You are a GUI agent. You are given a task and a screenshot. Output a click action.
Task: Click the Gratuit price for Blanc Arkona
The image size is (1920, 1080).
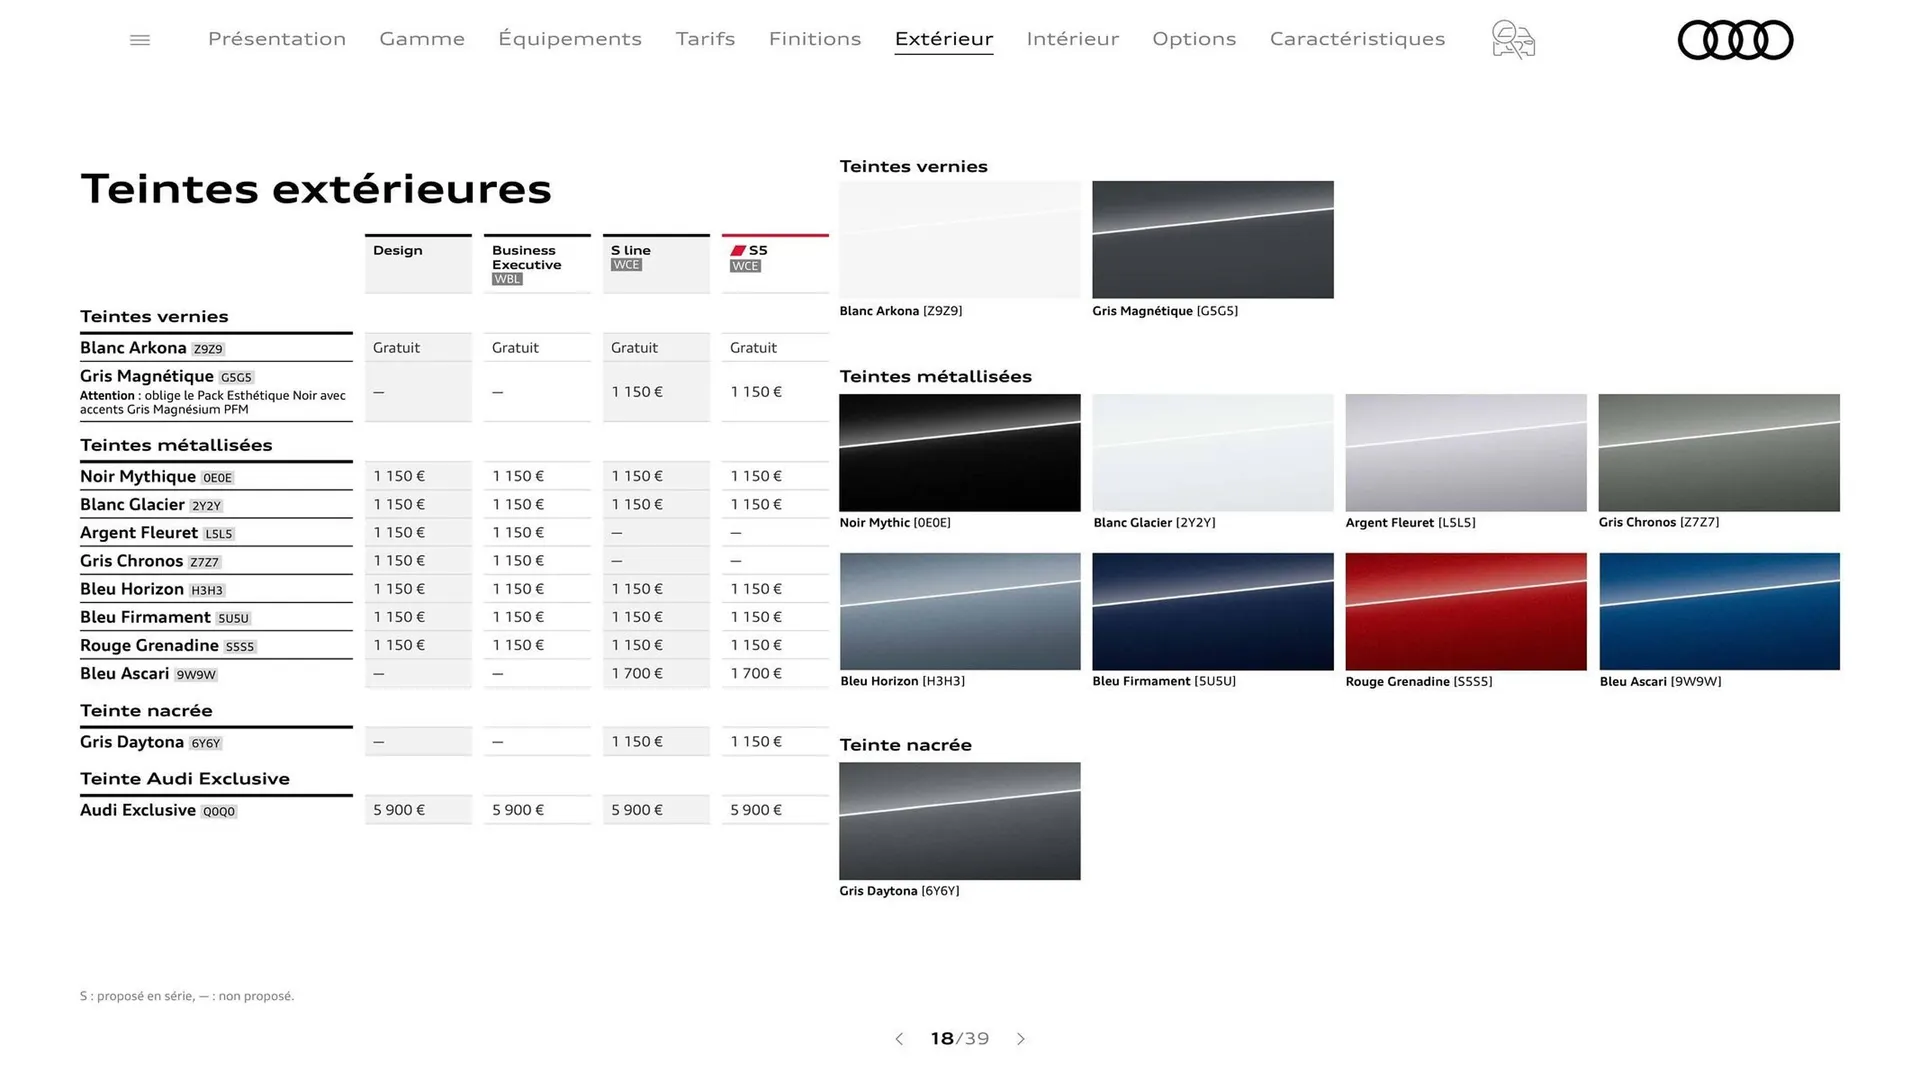click(x=396, y=347)
